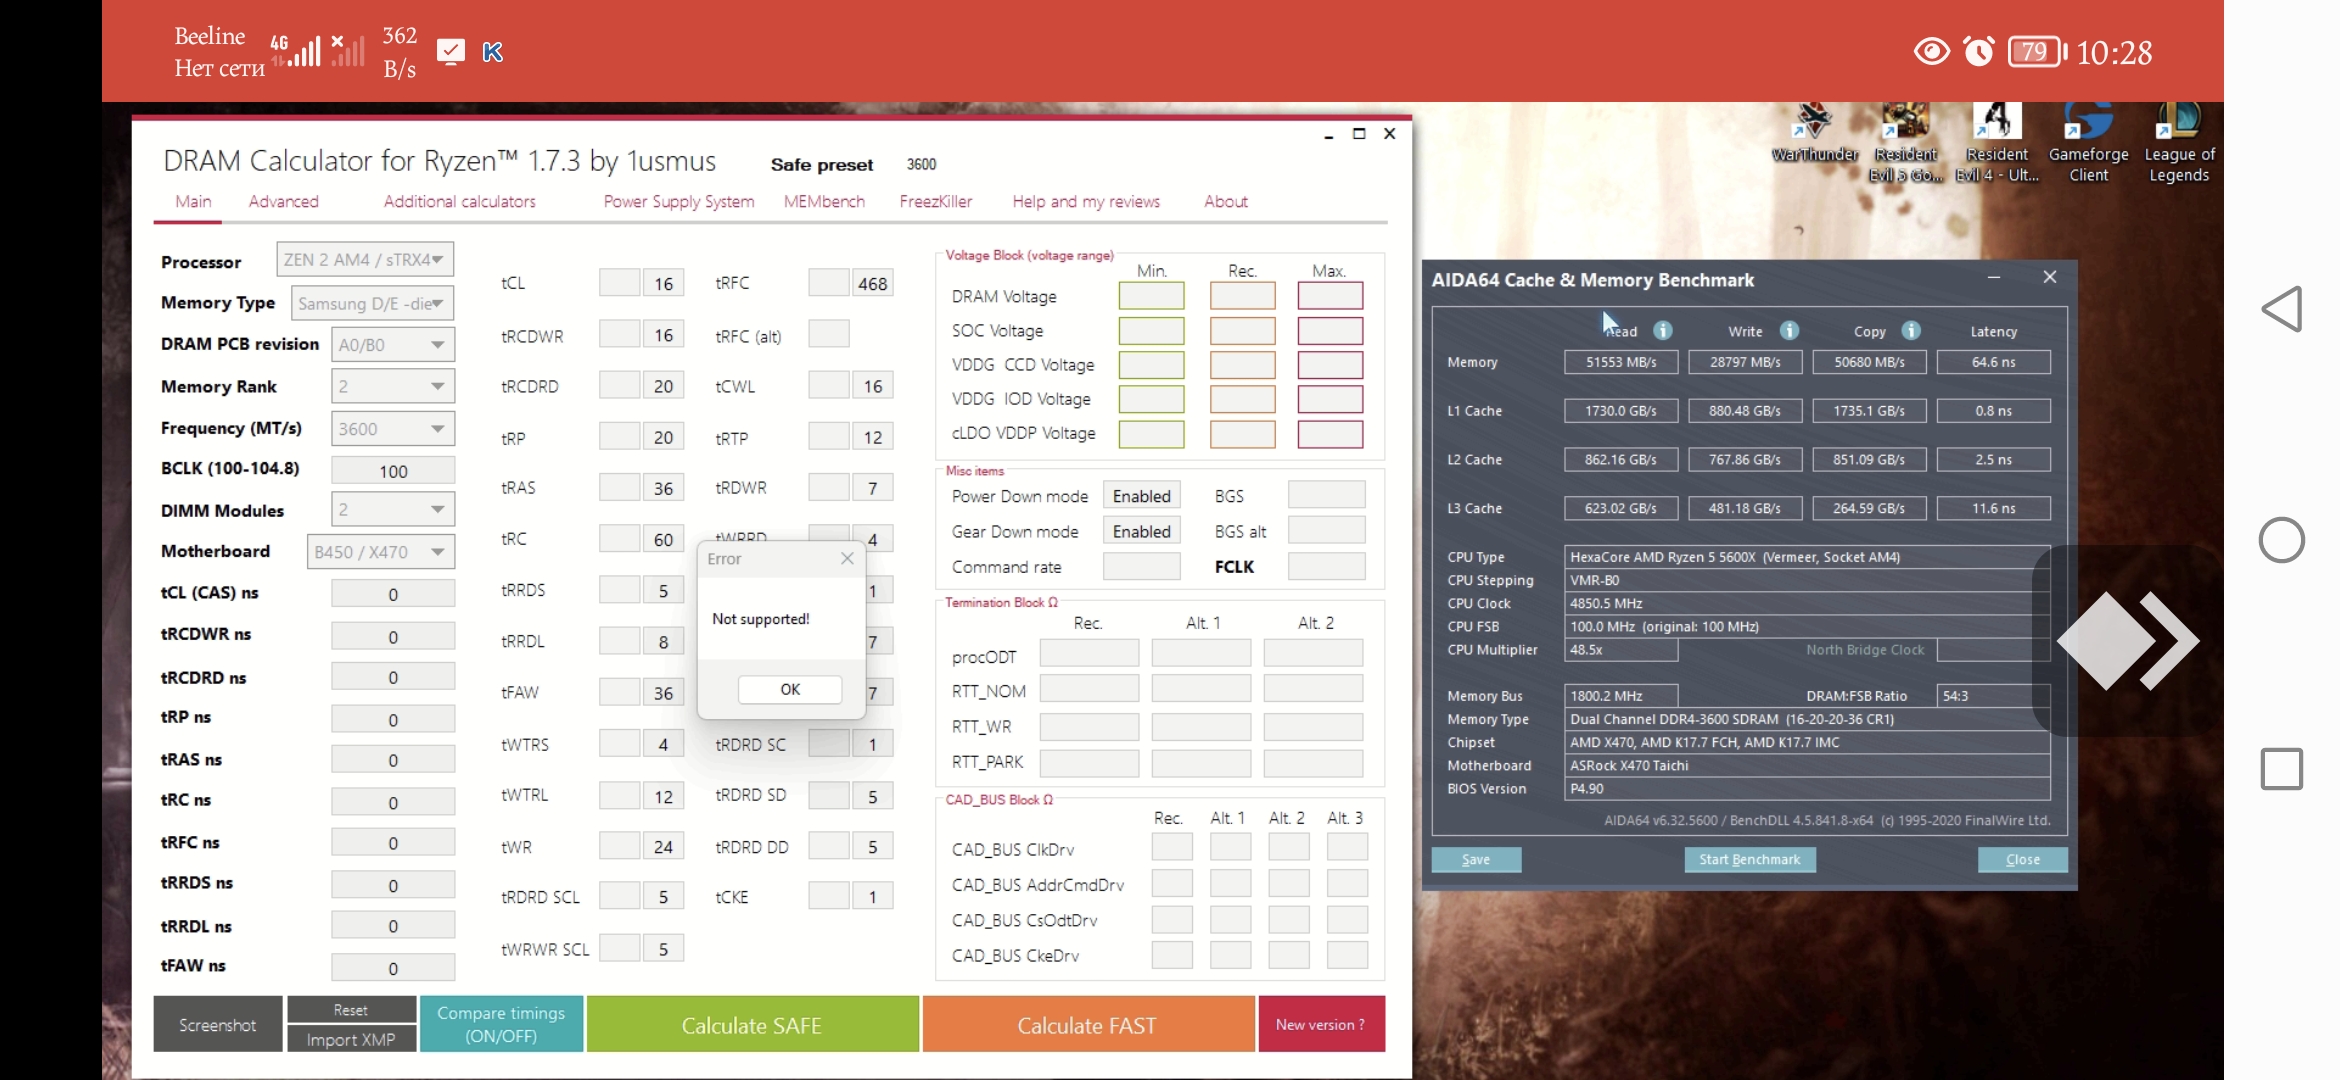Click the info icon next to Copy
Viewport: 2340px width, 1080px height.
(x=1910, y=331)
